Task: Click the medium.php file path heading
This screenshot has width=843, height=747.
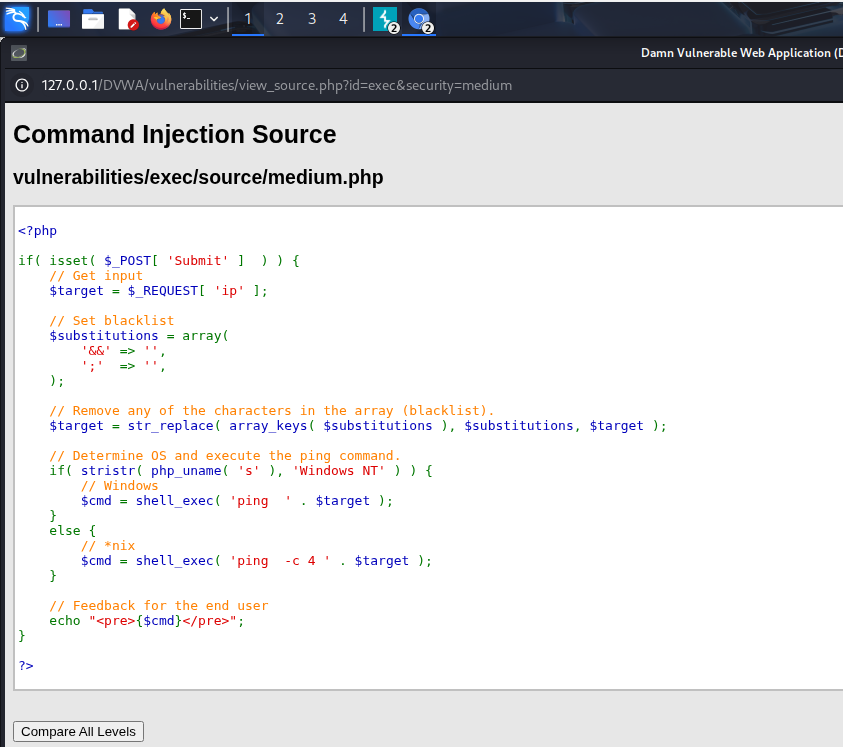Action: [x=198, y=177]
